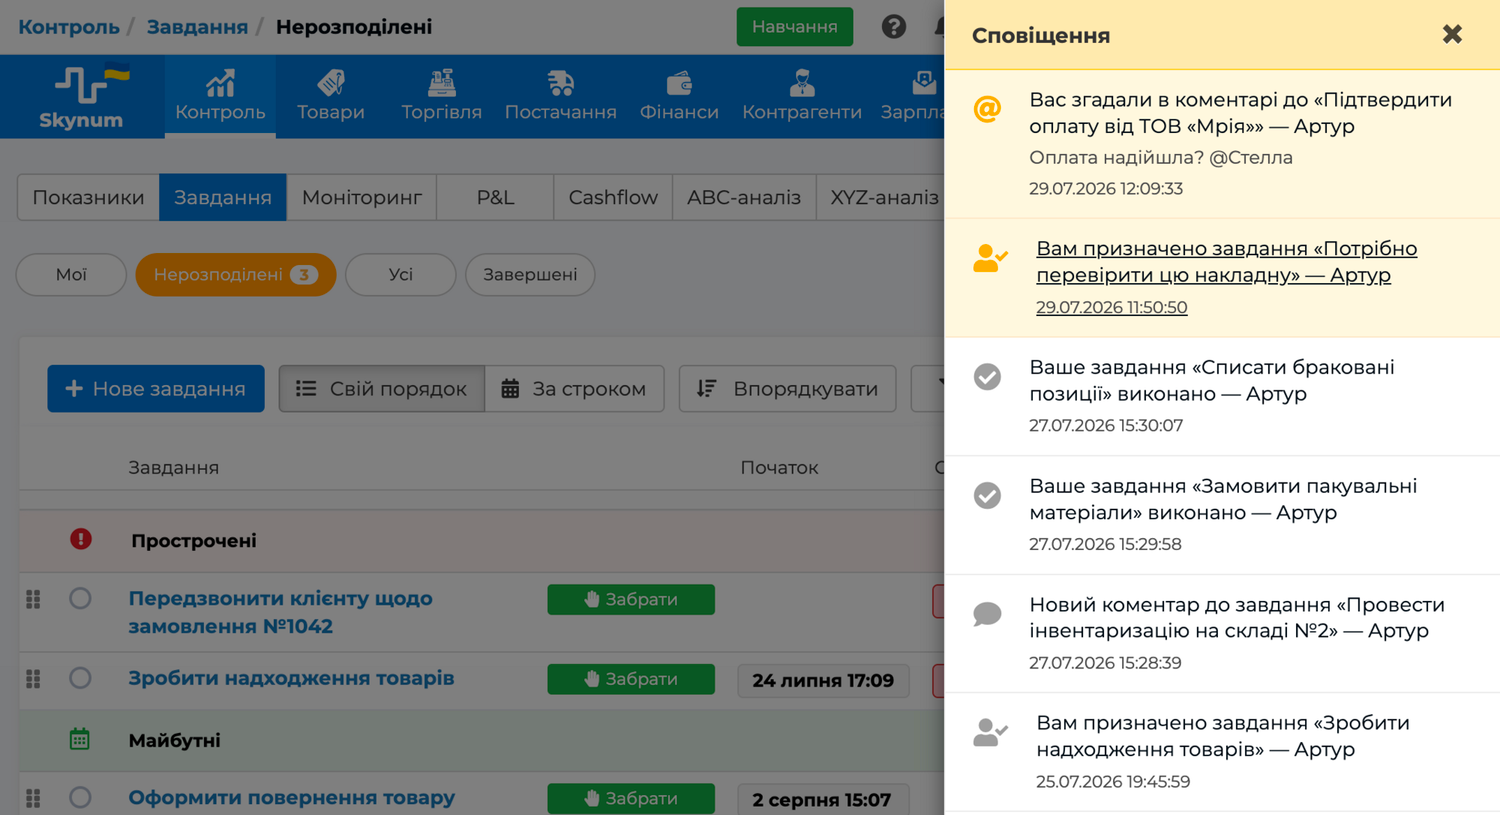Close the Сповіщення panel
This screenshot has width=1500, height=815.
click(1452, 35)
